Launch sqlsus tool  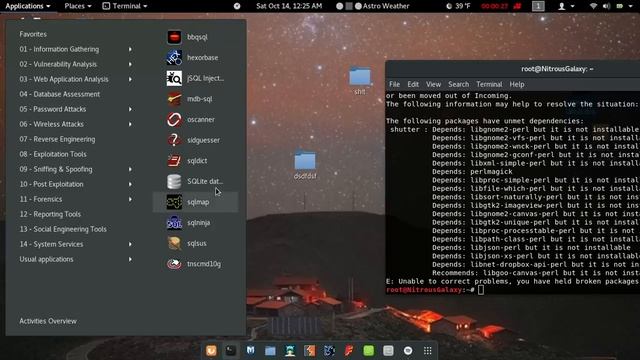[195, 243]
